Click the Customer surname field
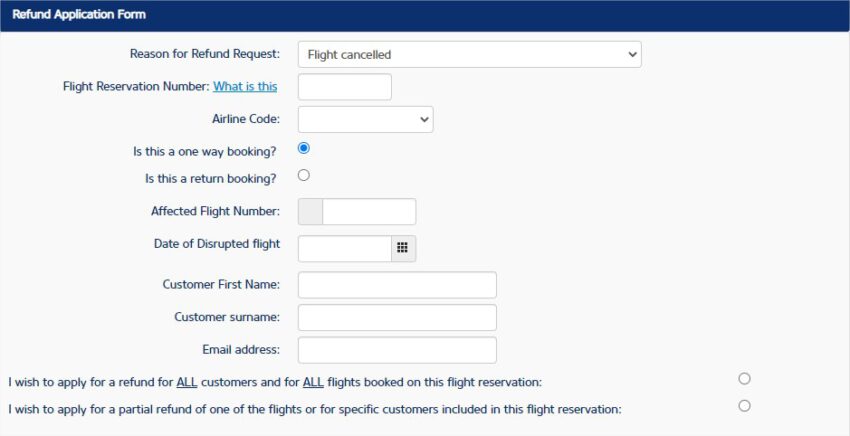This screenshot has height=436, width=850. click(x=397, y=317)
